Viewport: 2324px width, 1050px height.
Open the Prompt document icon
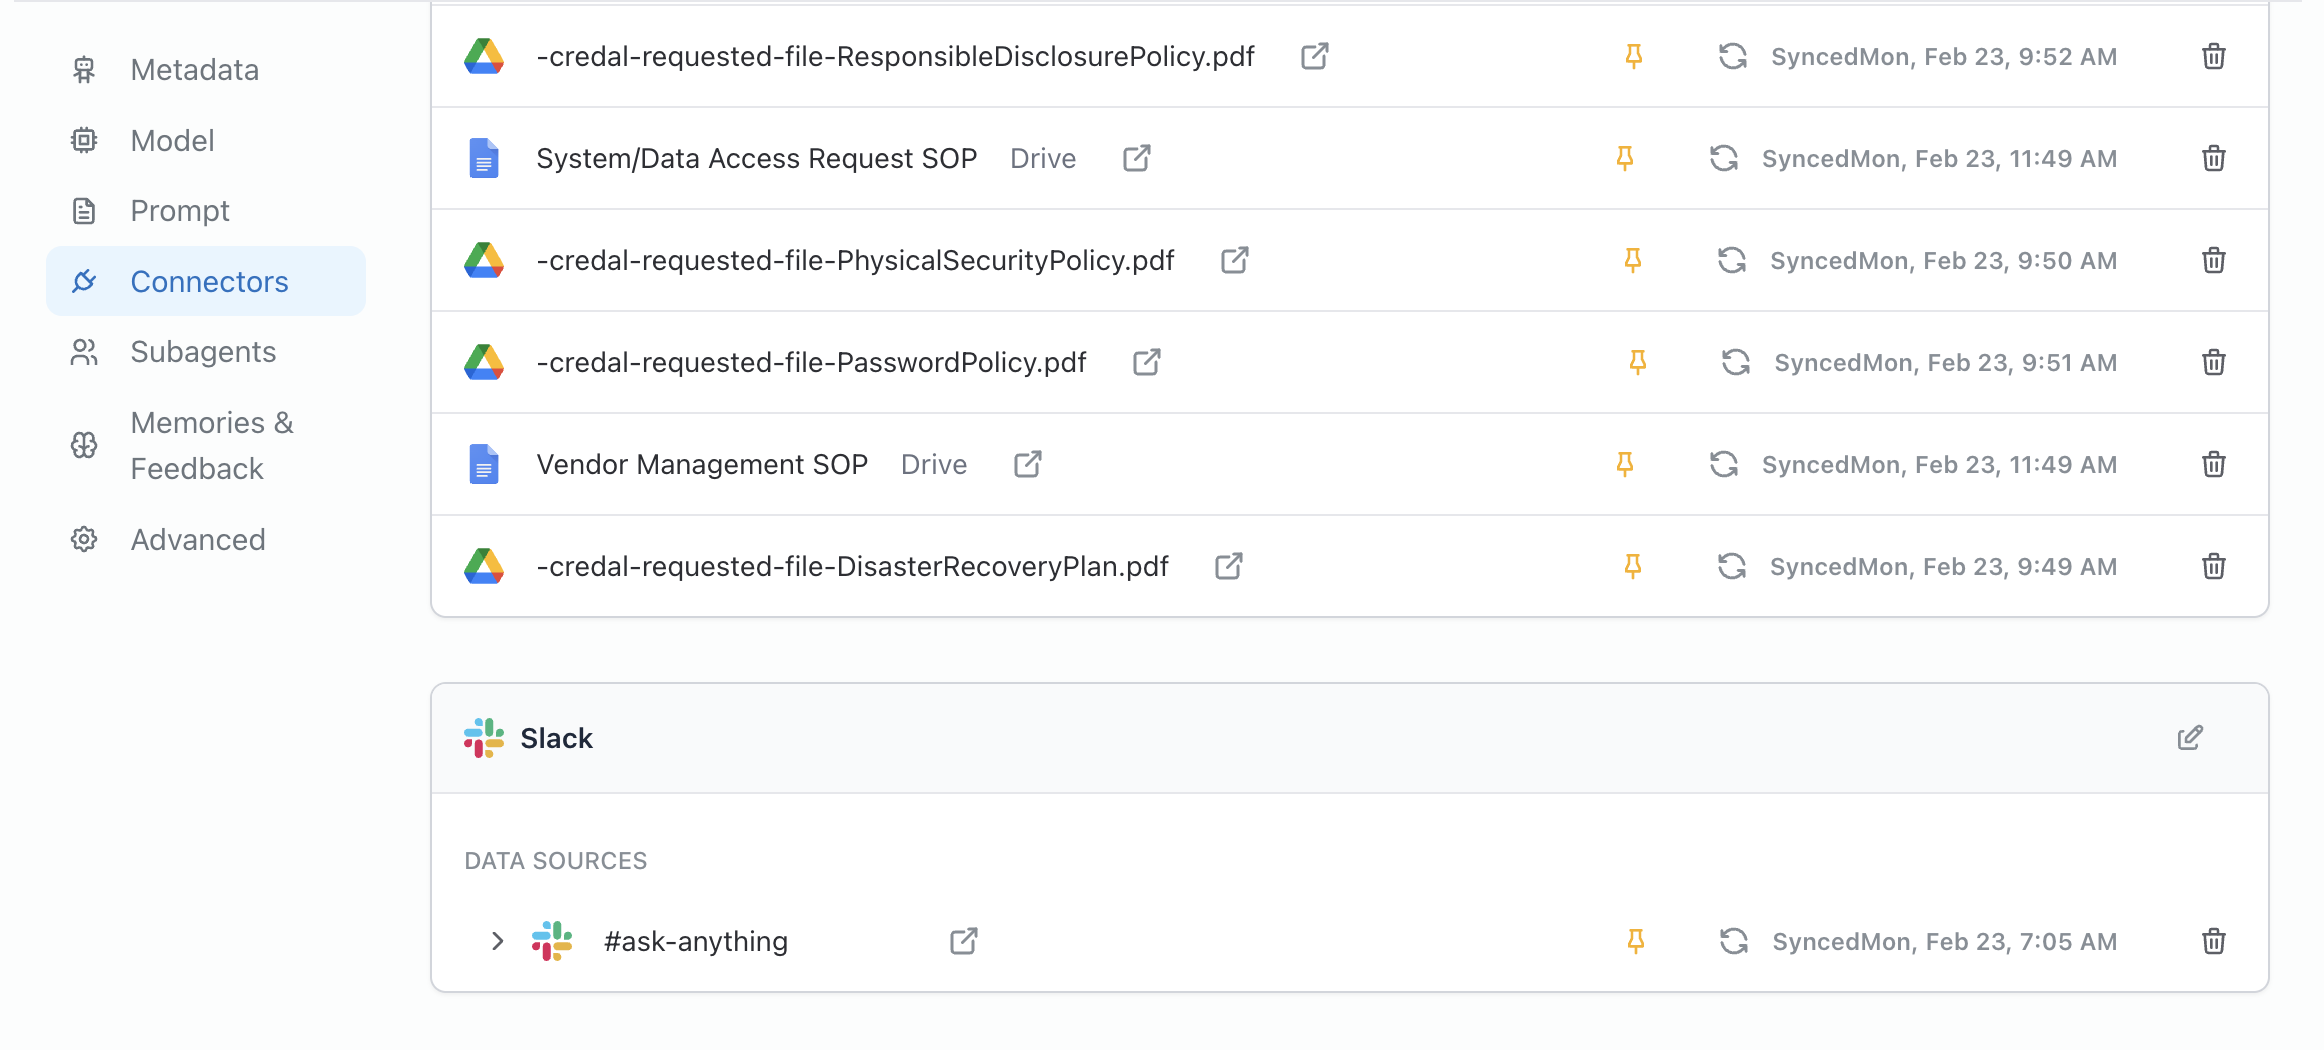[84, 211]
